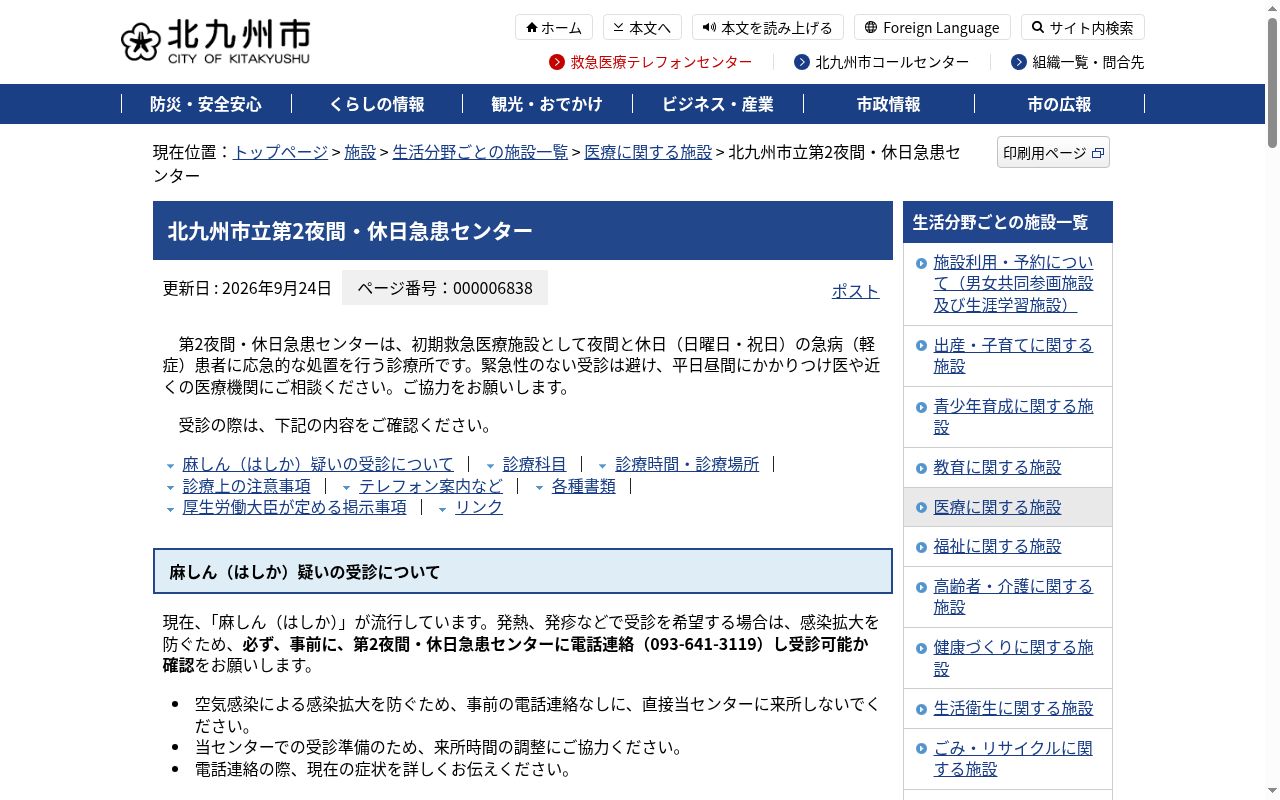Image resolution: width=1280 pixels, height=800 pixels.
Task: Open 教育に関する施設 sidebar link
Action: pyautogui.click(x=997, y=467)
